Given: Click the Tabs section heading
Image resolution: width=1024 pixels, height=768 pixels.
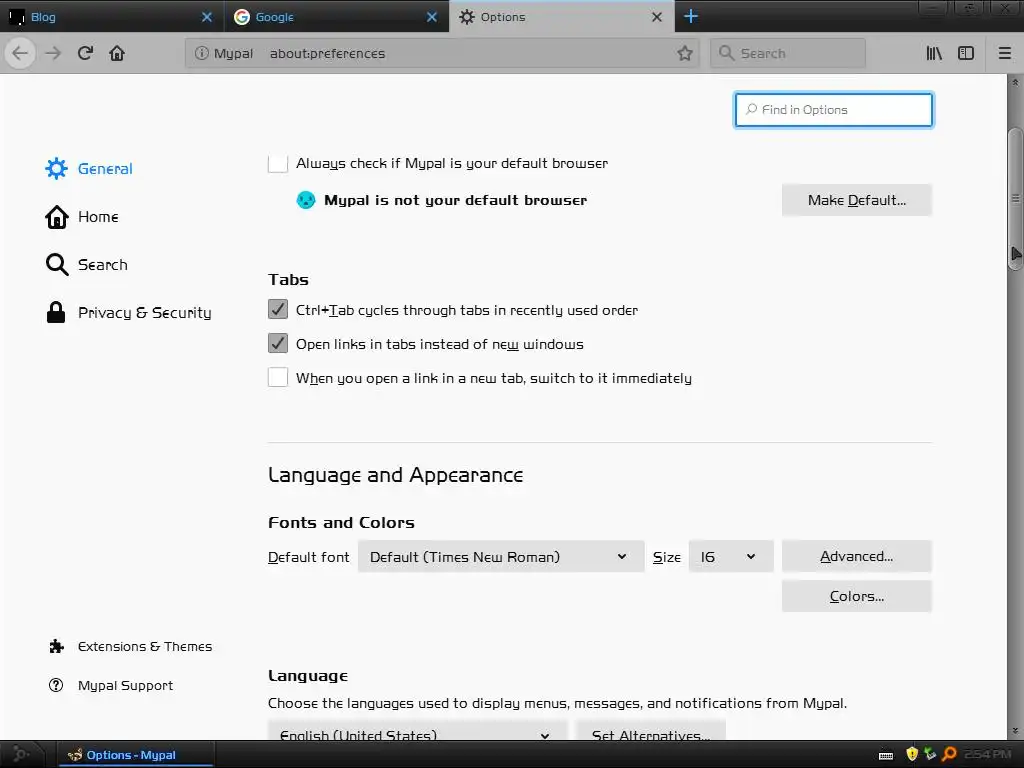Looking at the screenshot, I should click(x=288, y=280).
